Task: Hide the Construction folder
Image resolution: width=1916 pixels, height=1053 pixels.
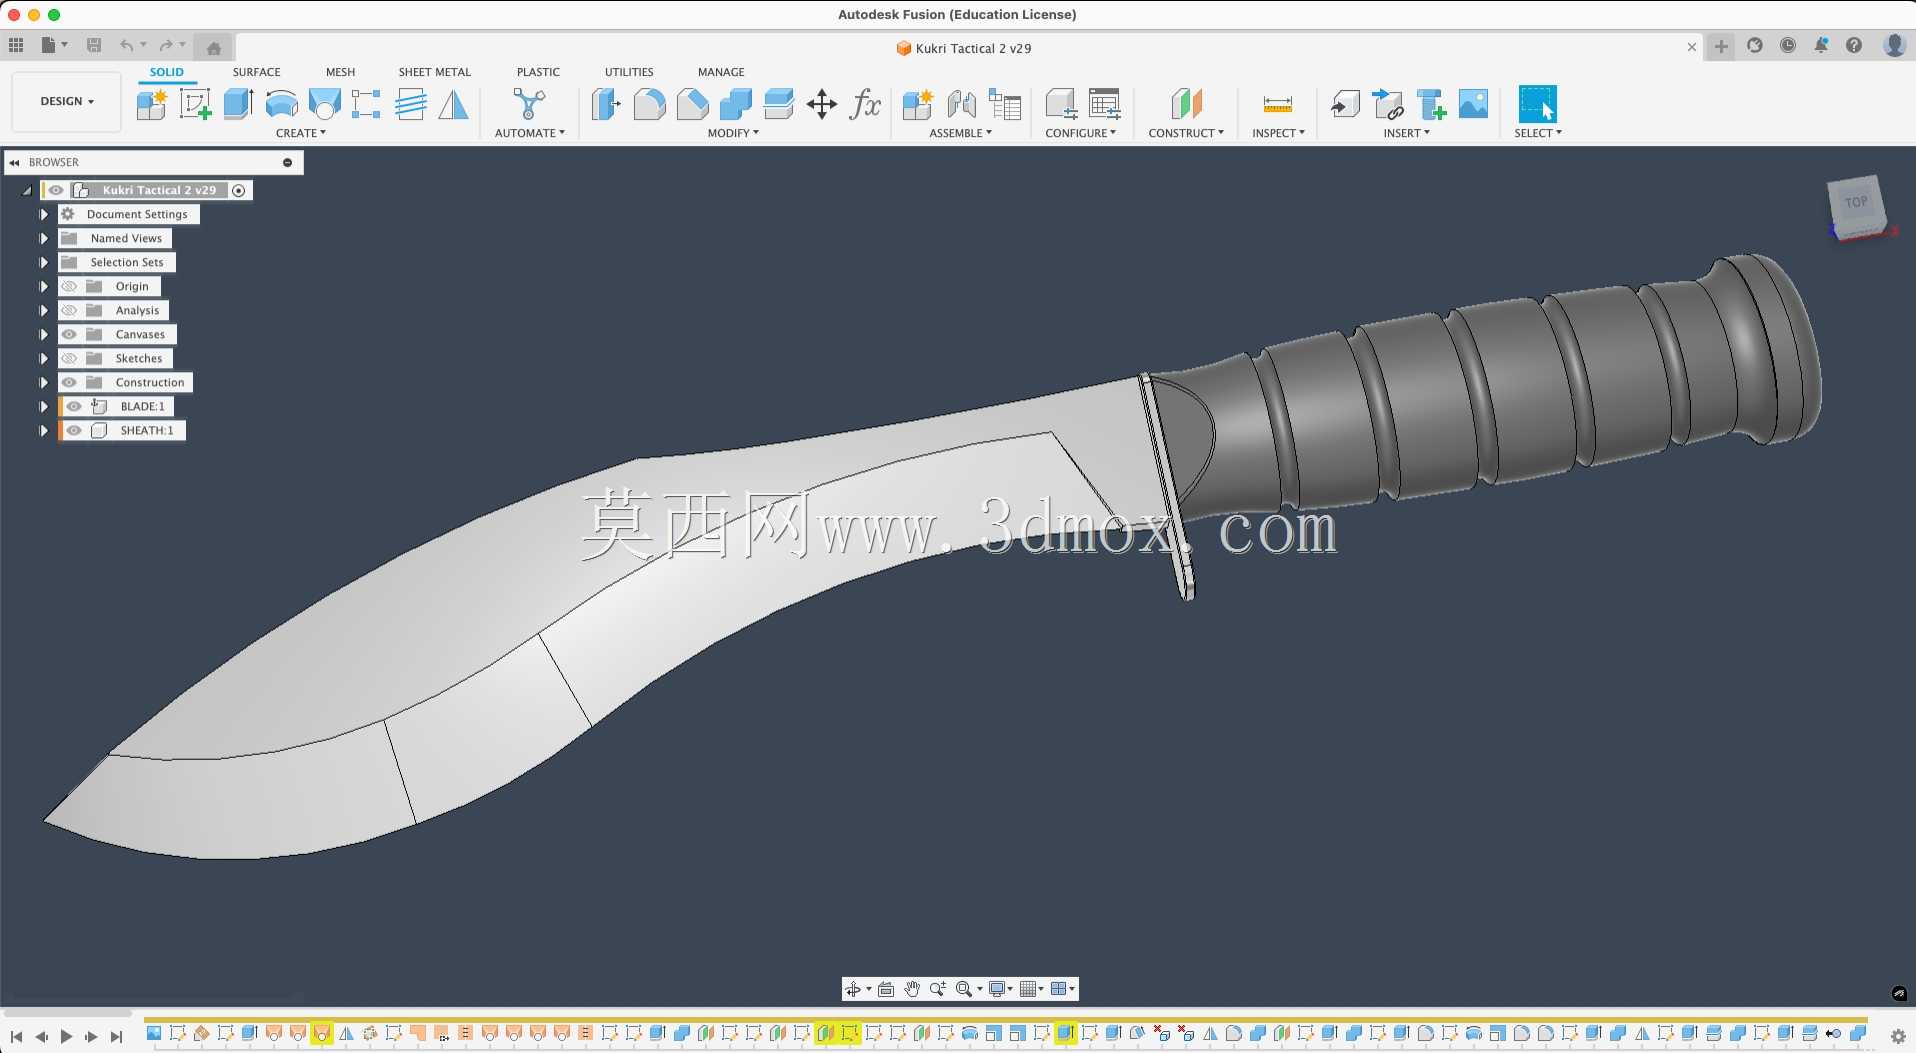Action: pos(69,382)
